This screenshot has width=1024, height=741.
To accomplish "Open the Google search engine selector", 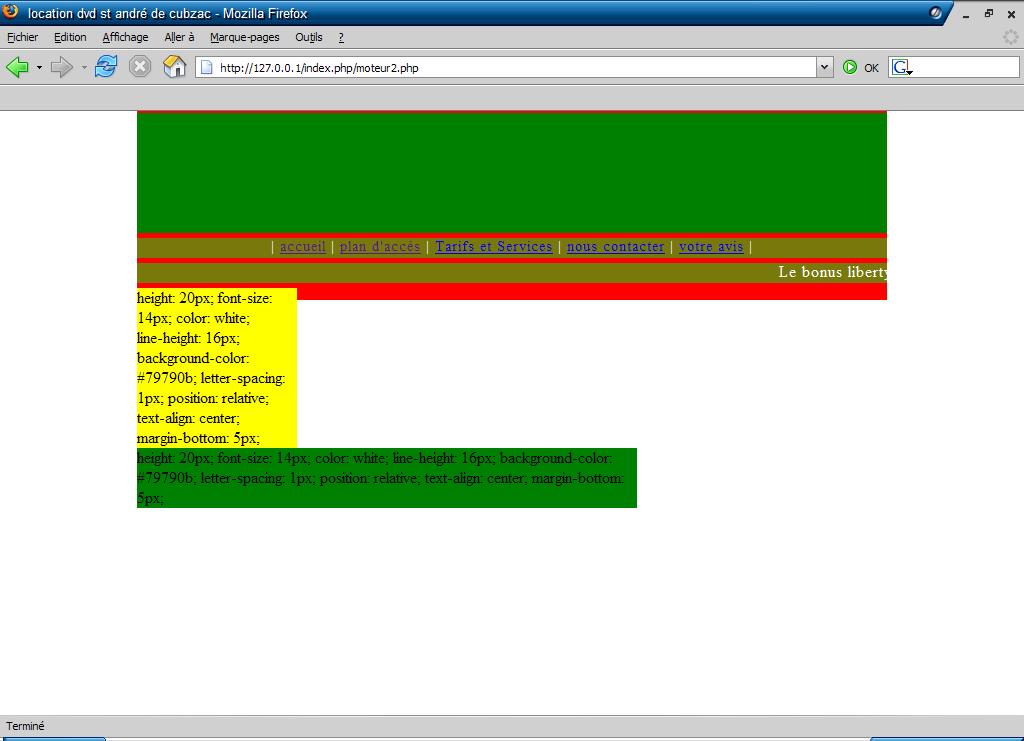I will (x=902, y=67).
